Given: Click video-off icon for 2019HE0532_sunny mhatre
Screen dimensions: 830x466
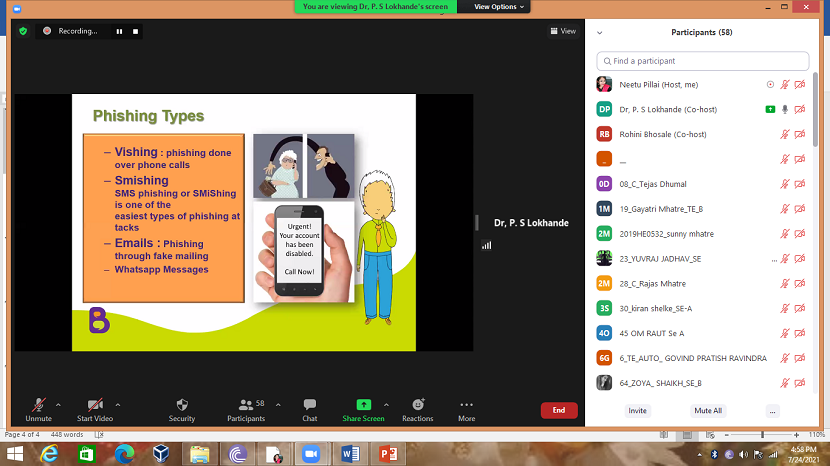Looking at the screenshot, I should pos(800,234).
